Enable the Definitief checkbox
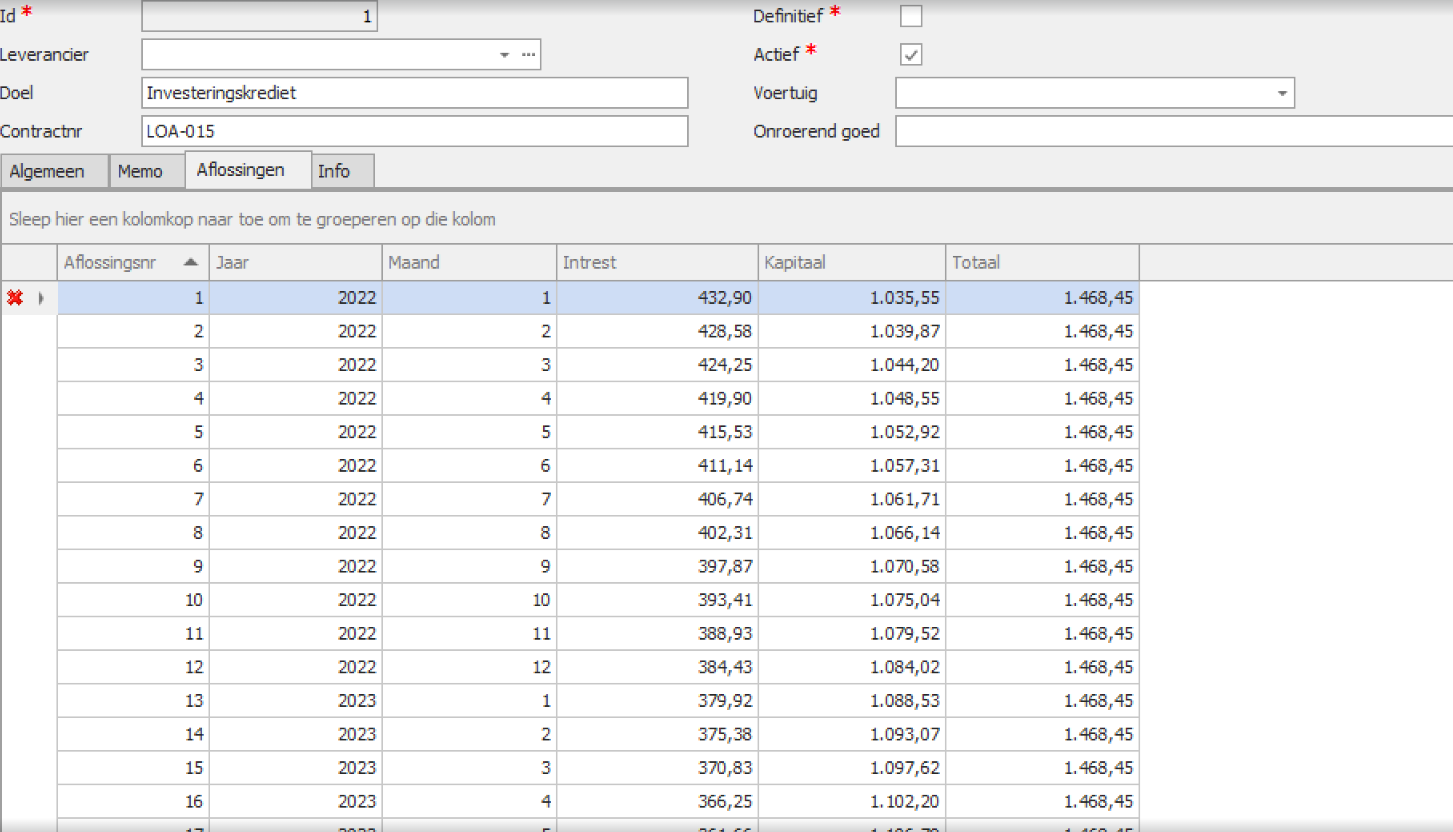1453x832 pixels. [x=911, y=16]
